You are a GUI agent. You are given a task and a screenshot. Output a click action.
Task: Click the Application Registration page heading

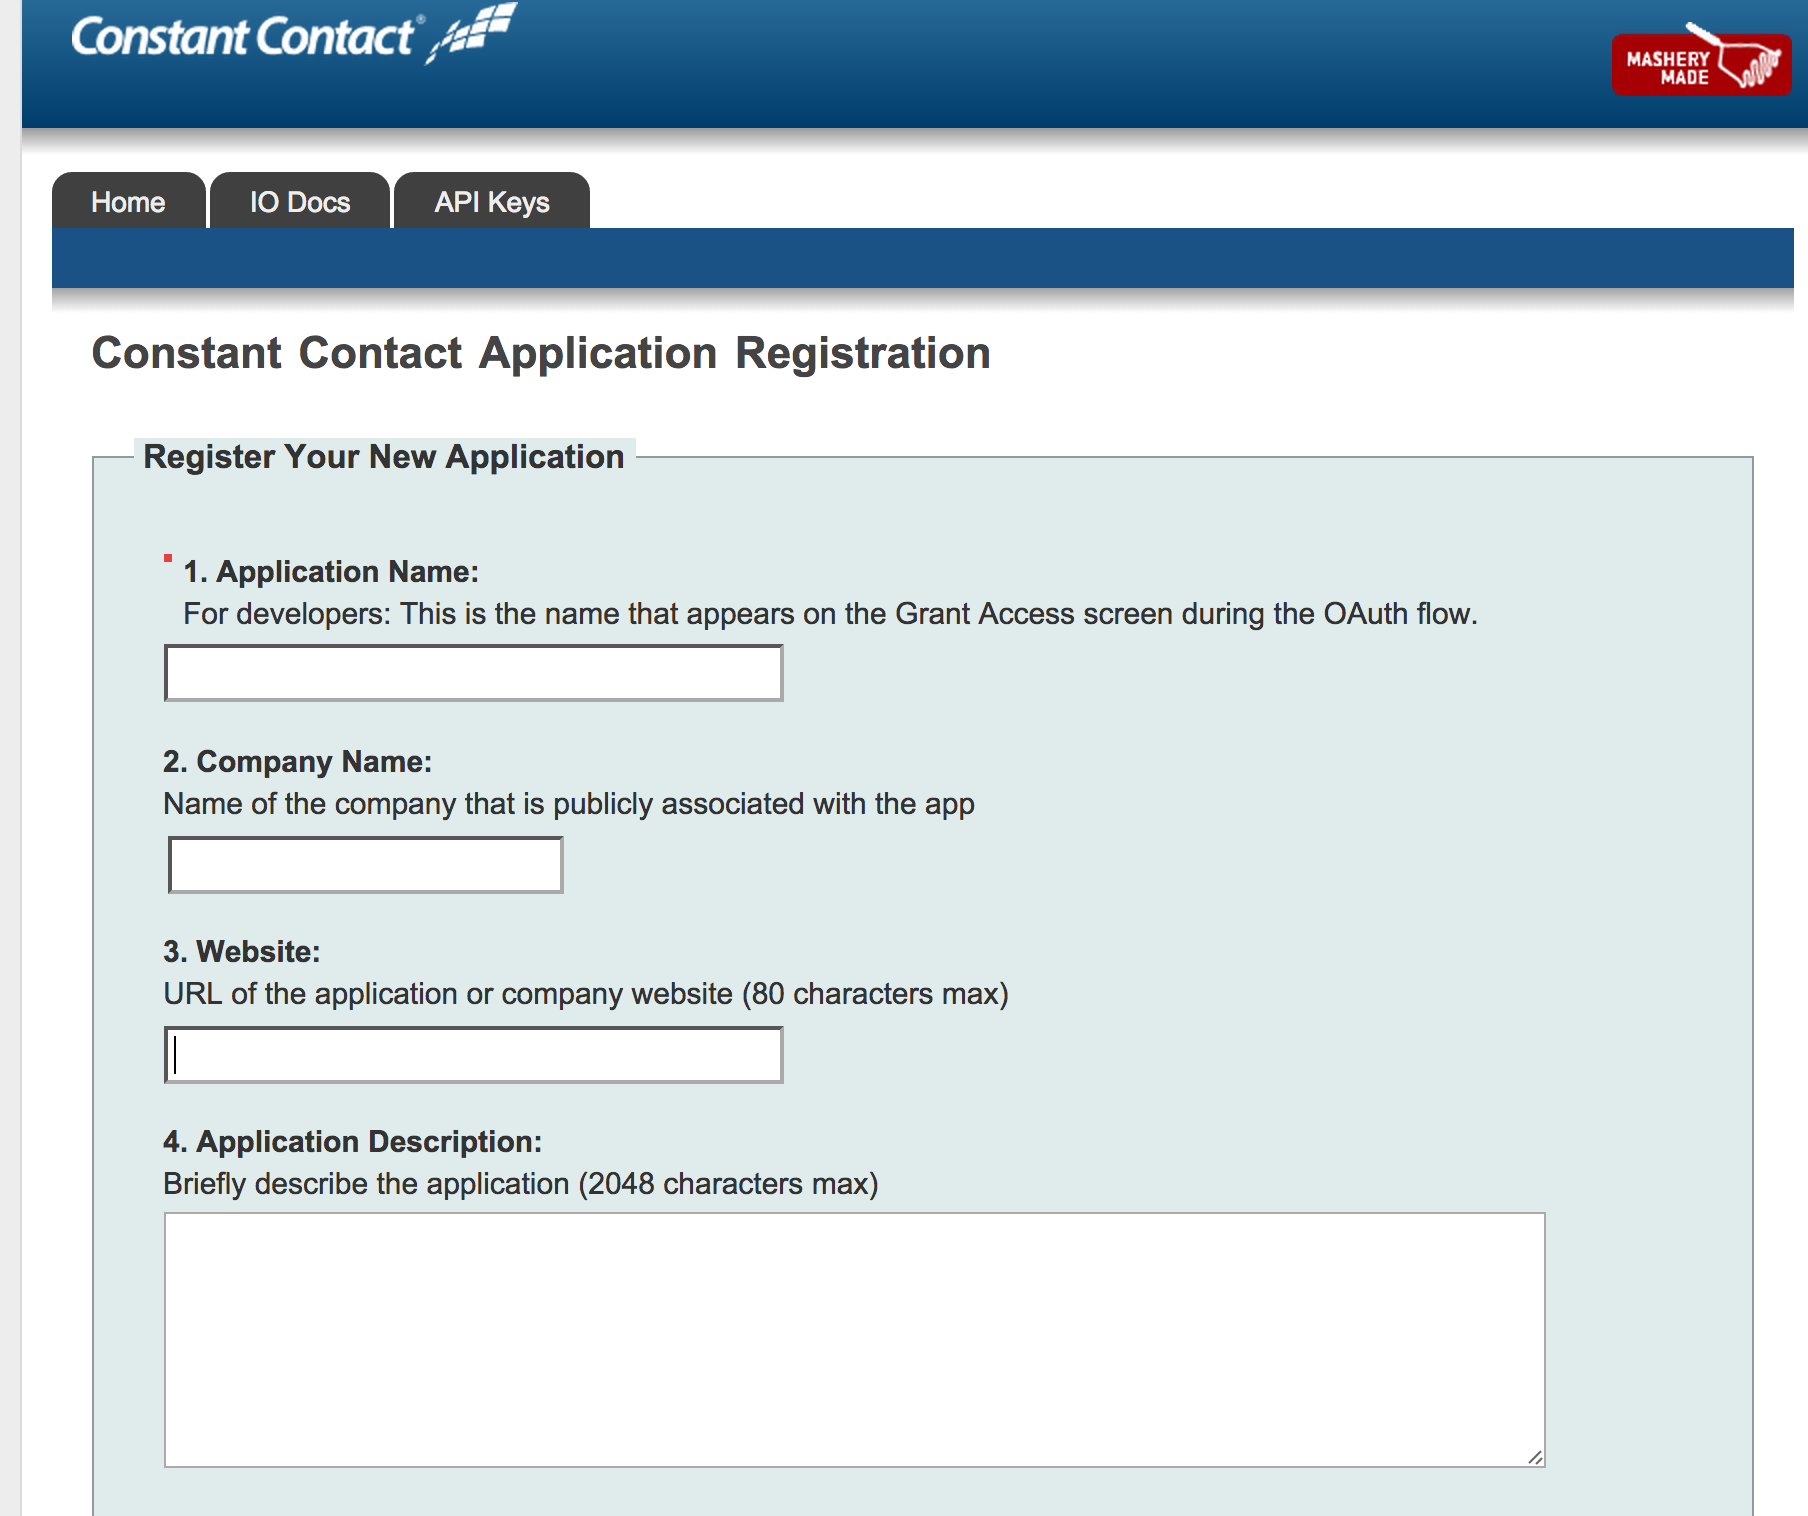pyautogui.click(x=541, y=353)
